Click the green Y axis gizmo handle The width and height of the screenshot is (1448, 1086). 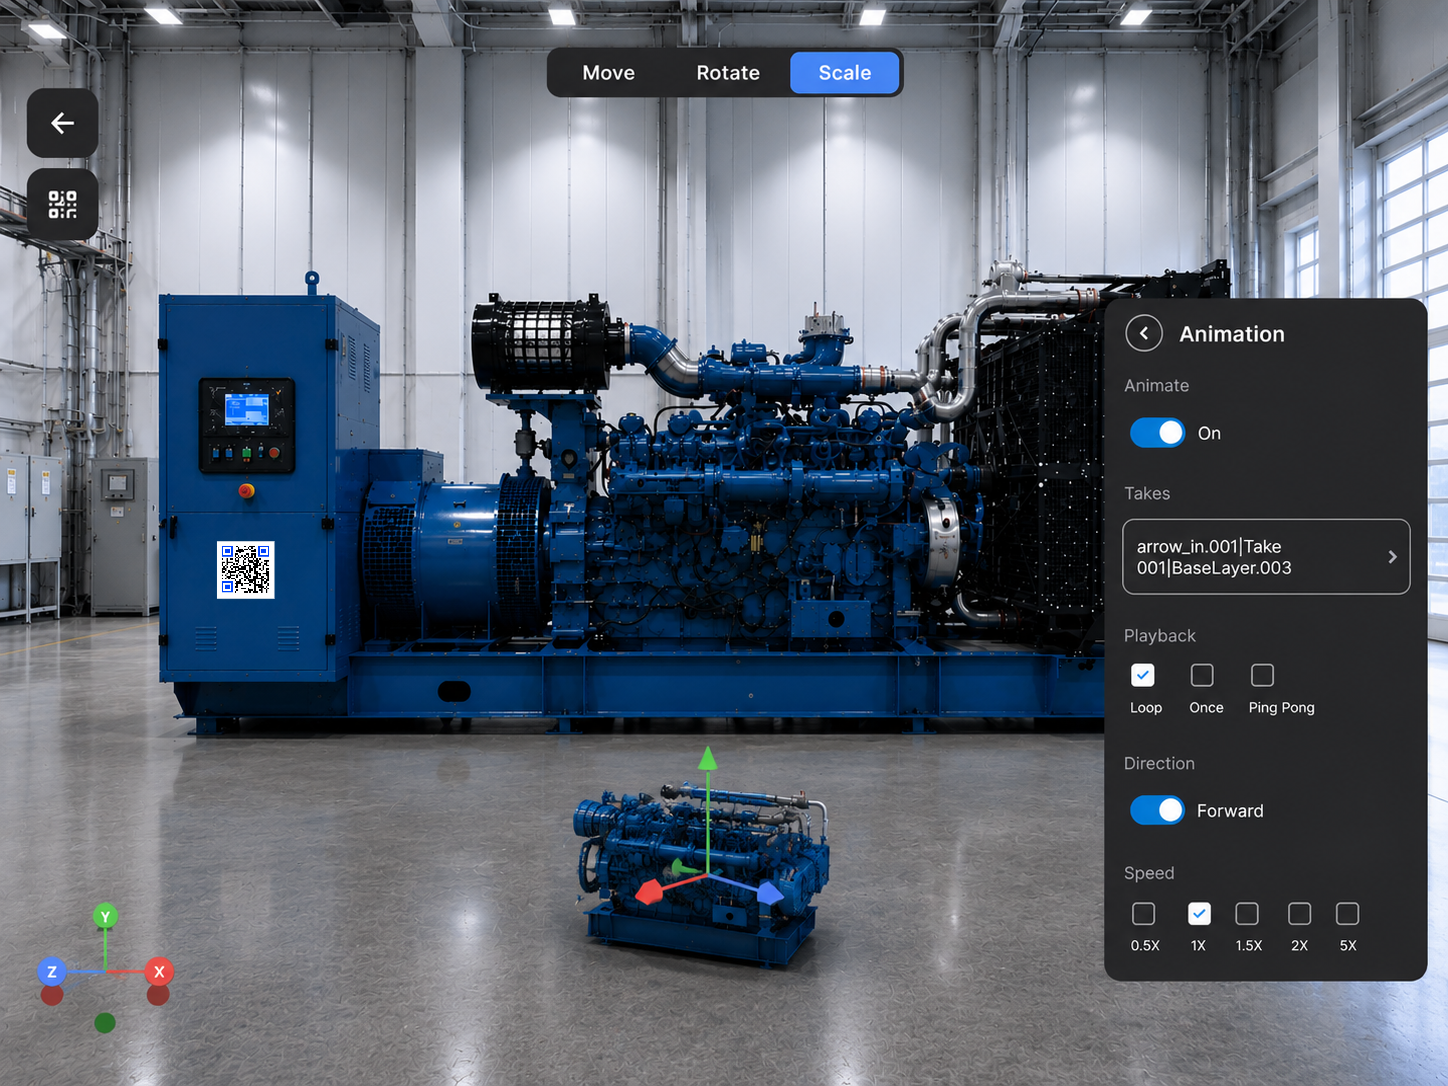(105, 916)
